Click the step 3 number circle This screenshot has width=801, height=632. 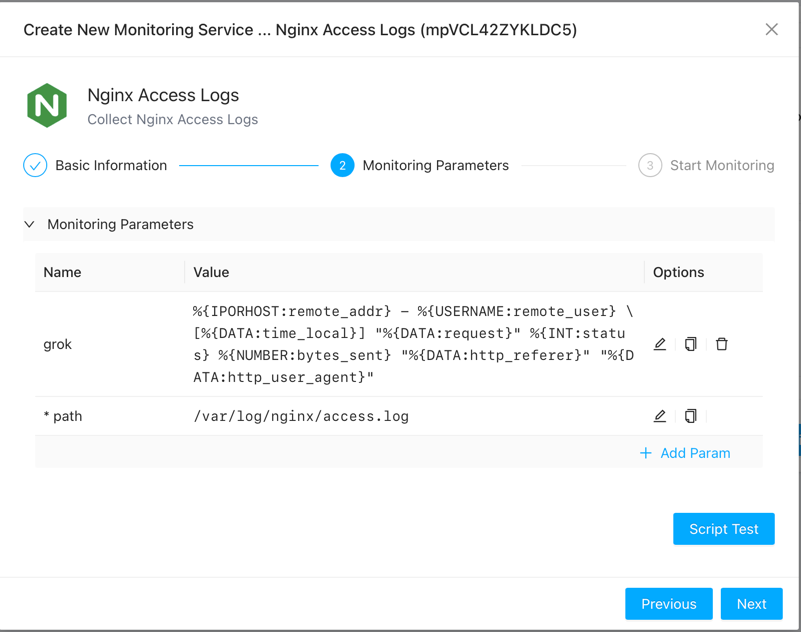pos(650,166)
